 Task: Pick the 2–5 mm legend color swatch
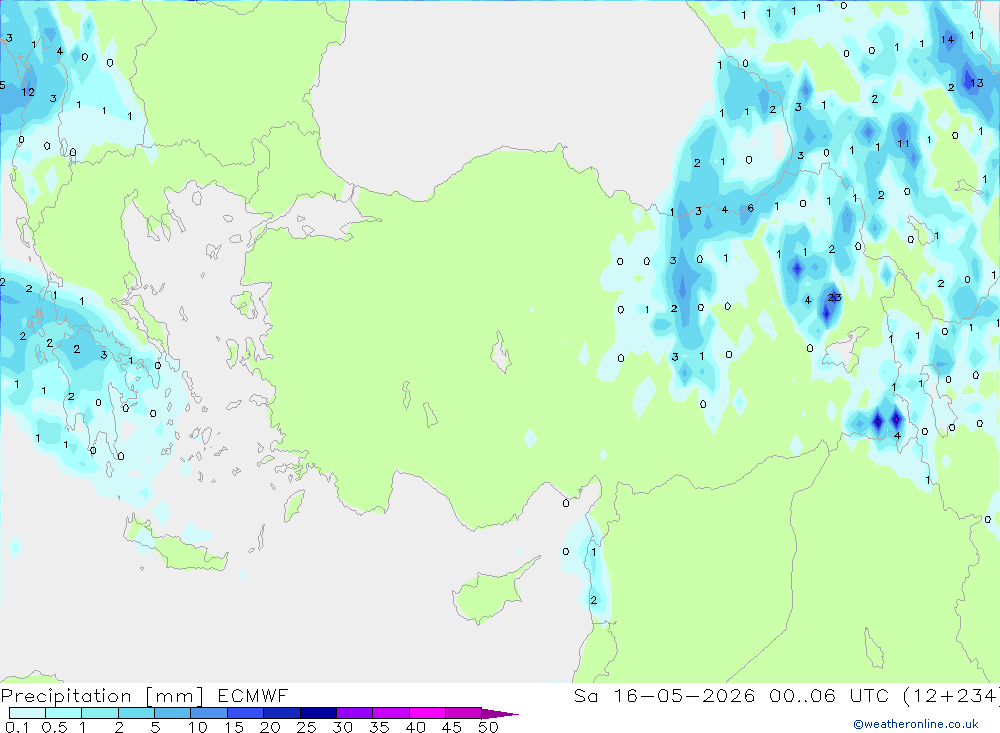136,713
